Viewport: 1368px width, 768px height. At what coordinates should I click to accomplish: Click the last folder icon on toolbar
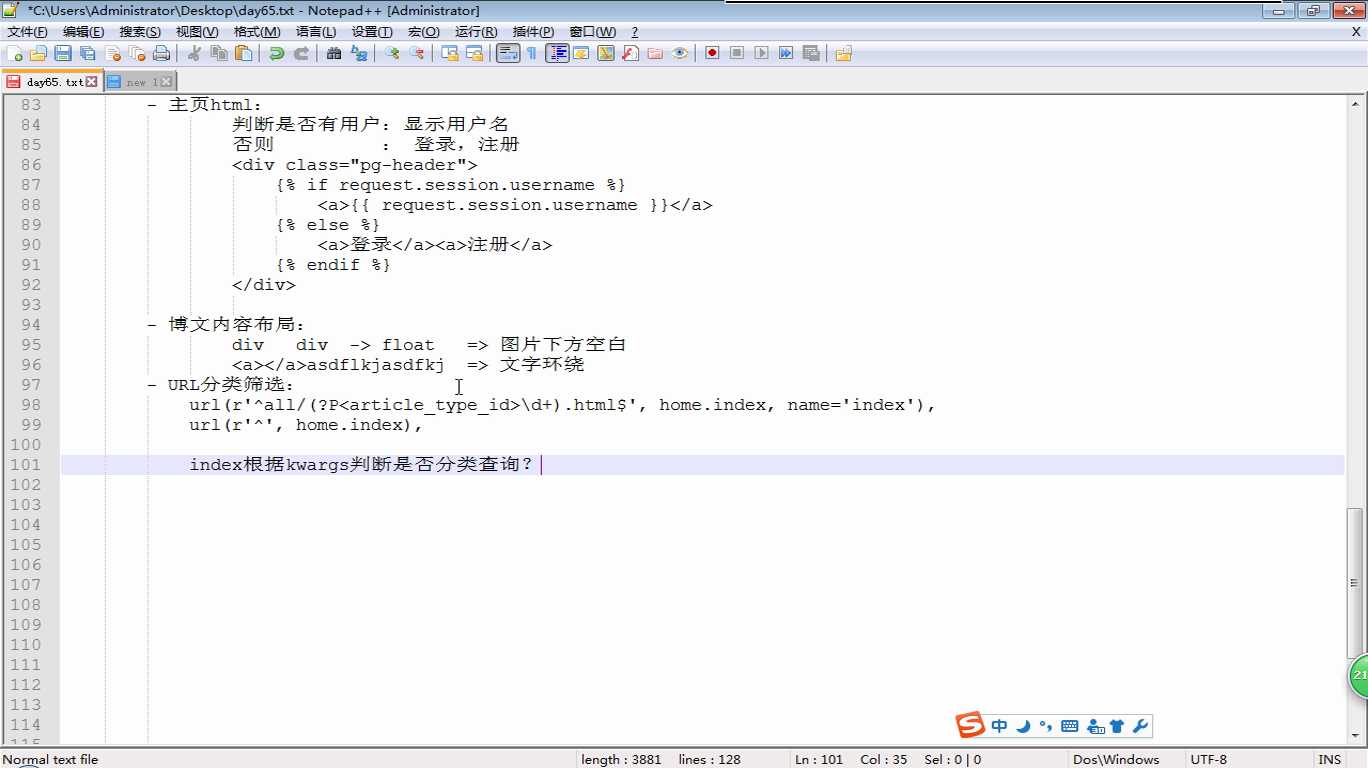coord(844,53)
